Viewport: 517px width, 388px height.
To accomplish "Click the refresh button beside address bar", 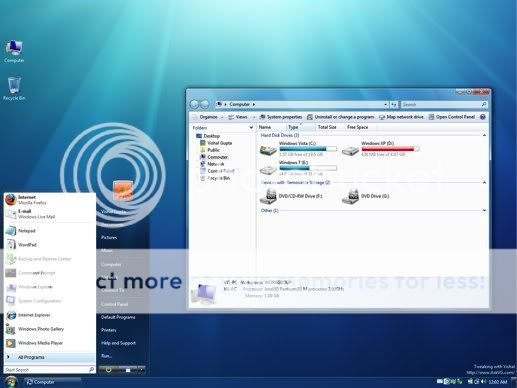I will coord(394,104).
